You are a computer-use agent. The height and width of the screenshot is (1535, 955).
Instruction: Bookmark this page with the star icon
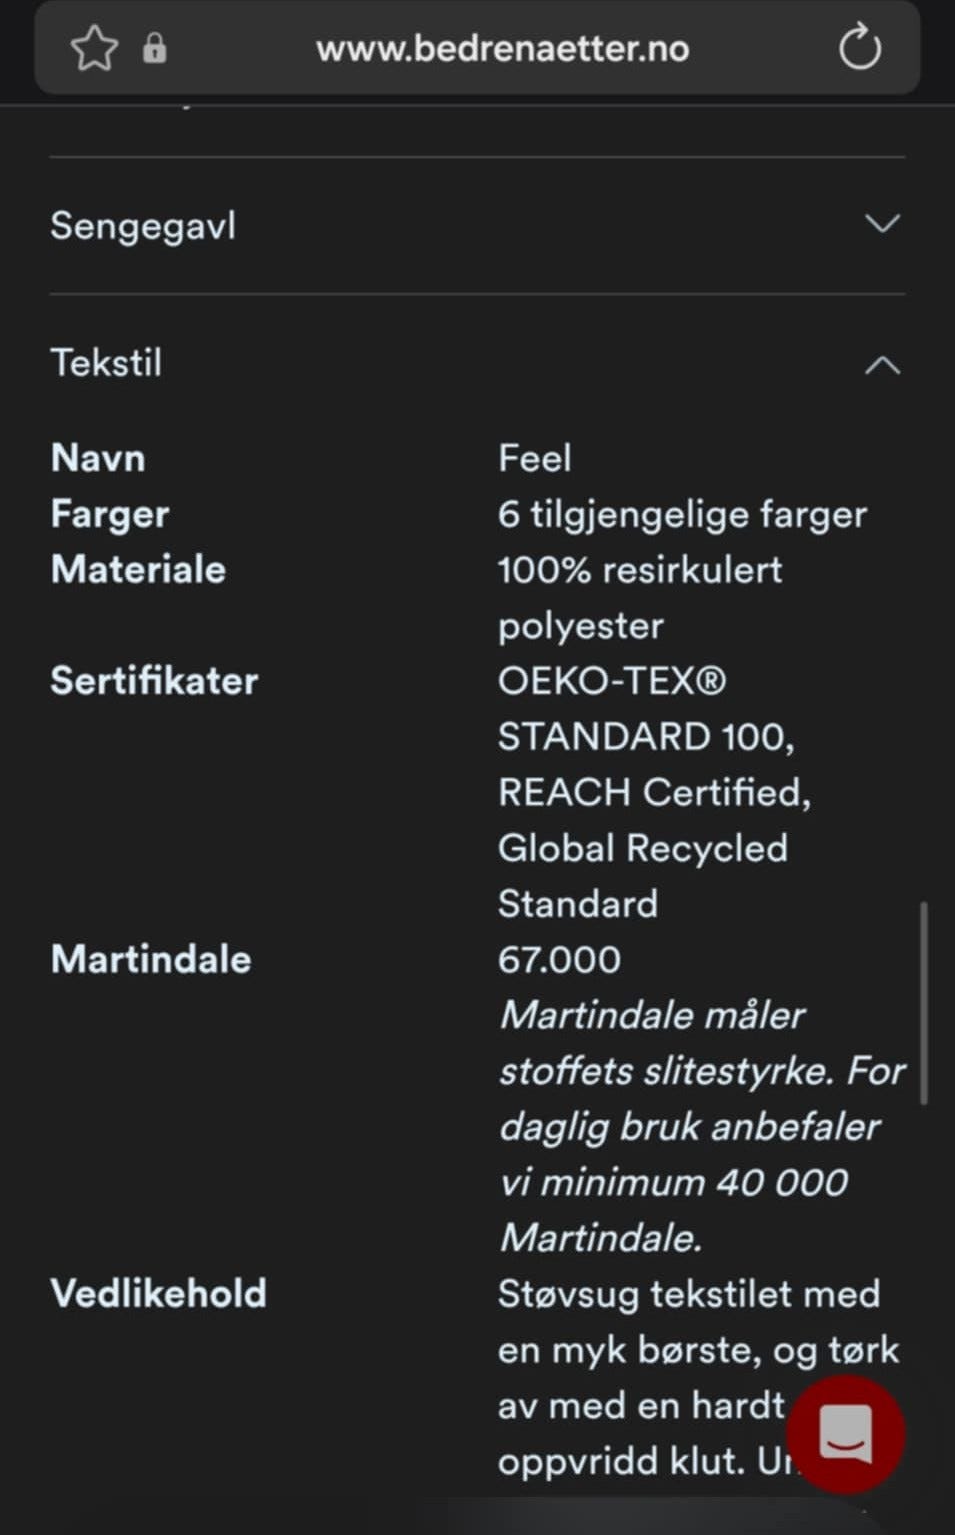point(94,48)
